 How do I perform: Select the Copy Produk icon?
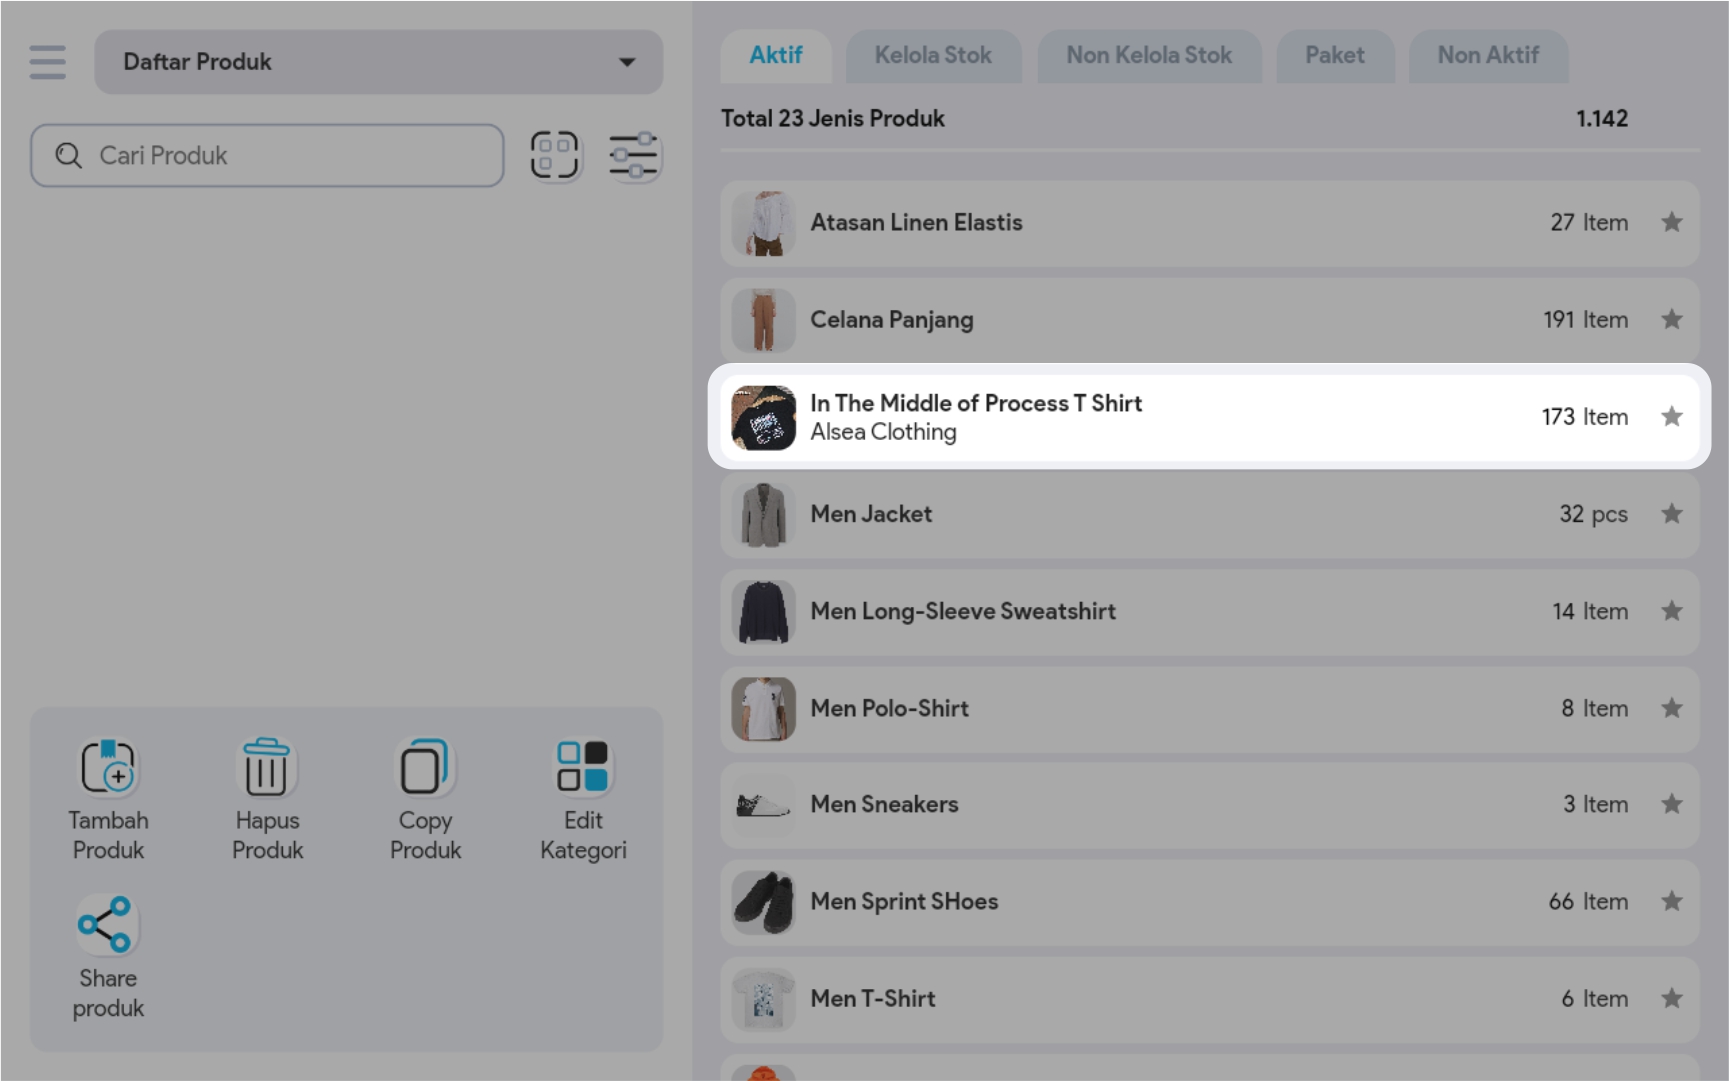pos(425,768)
